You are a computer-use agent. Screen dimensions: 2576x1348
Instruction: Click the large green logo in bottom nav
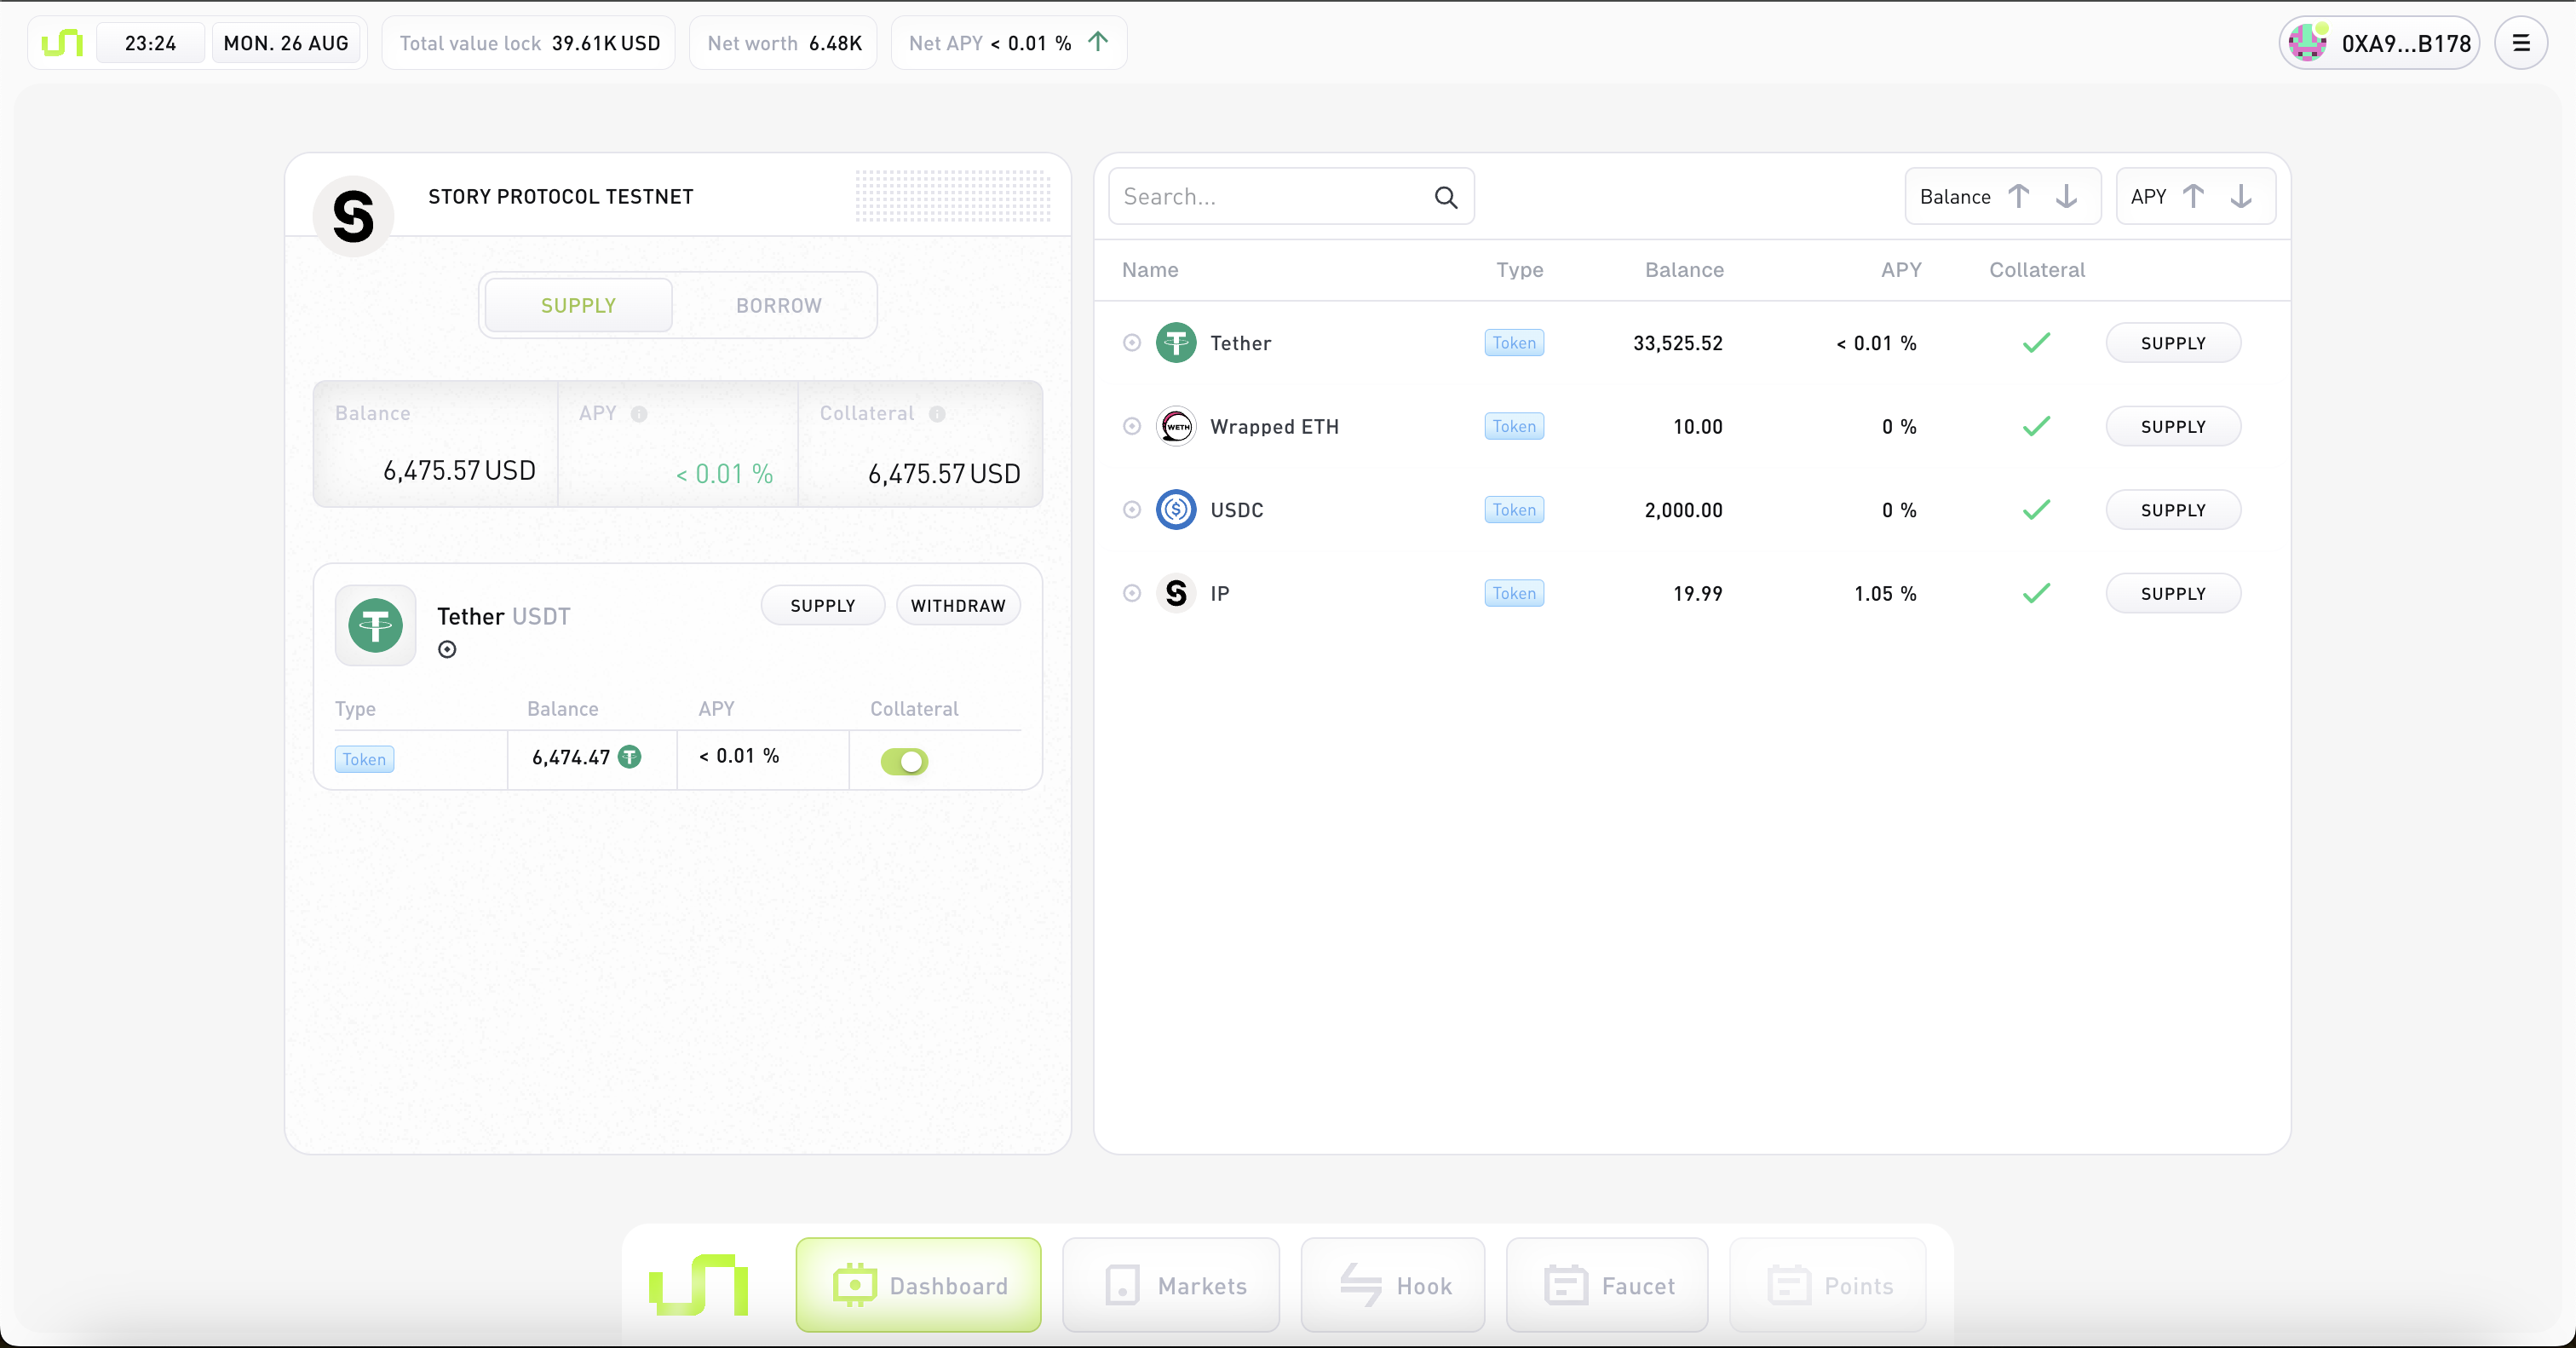click(699, 1285)
